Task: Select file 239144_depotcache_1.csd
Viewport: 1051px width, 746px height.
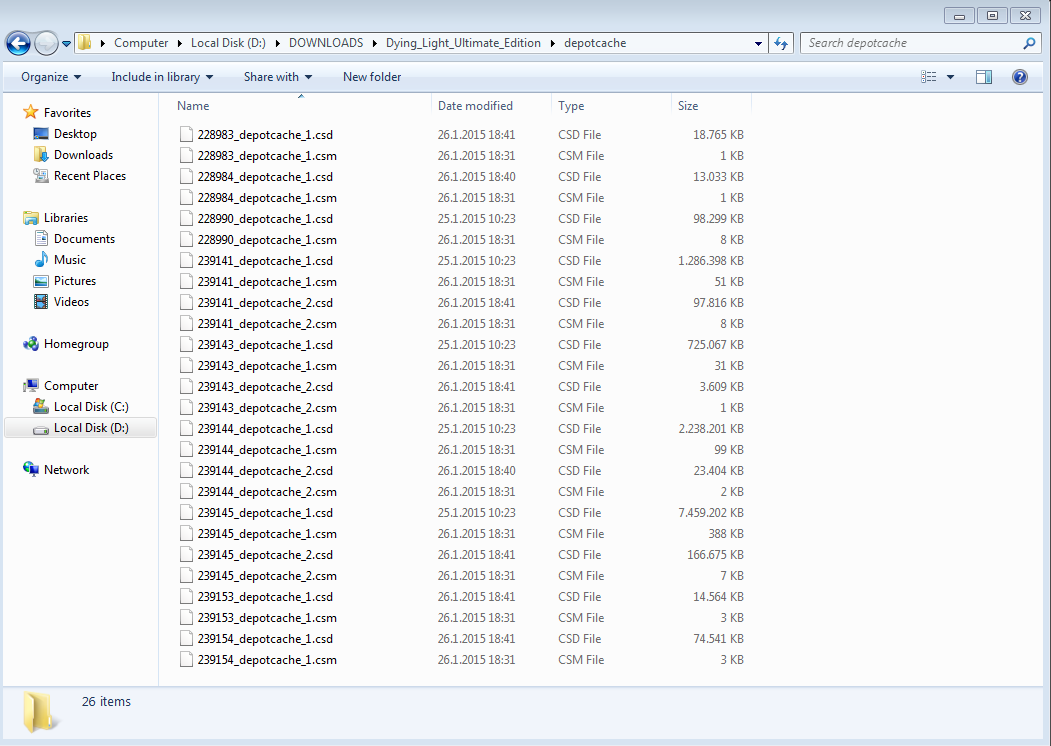Action: pyautogui.click(x=265, y=429)
